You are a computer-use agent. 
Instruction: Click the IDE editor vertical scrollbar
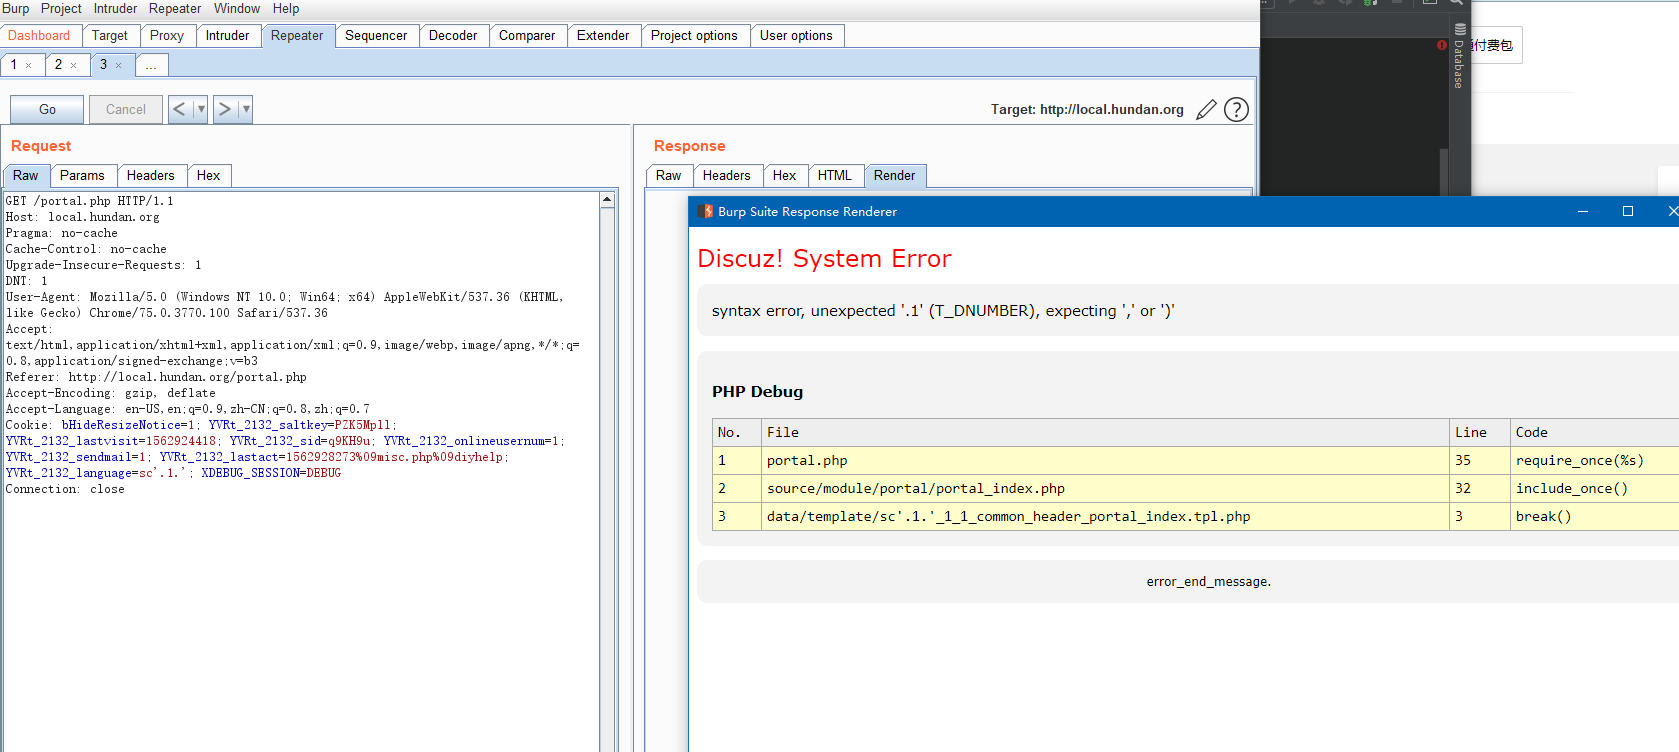click(1443, 172)
